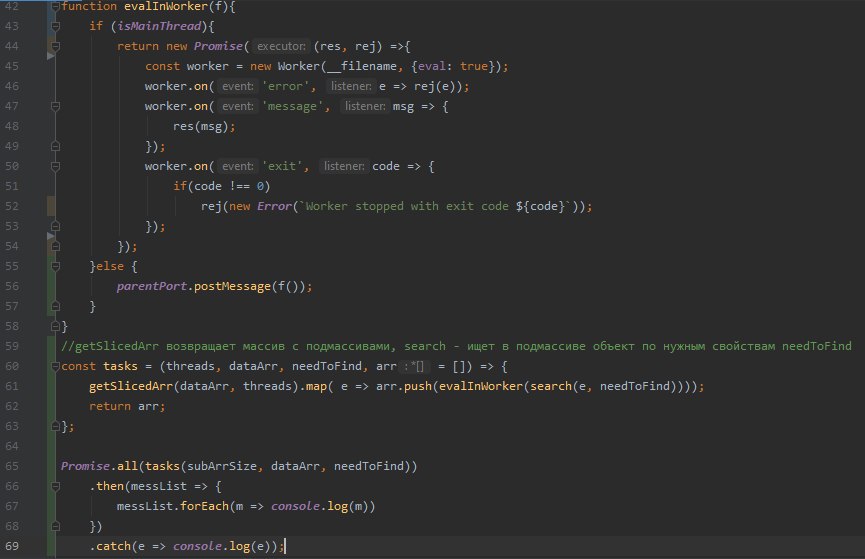865x559 pixels.
Task: Click the fold end marker at line 54
Action: [x=55, y=246]
